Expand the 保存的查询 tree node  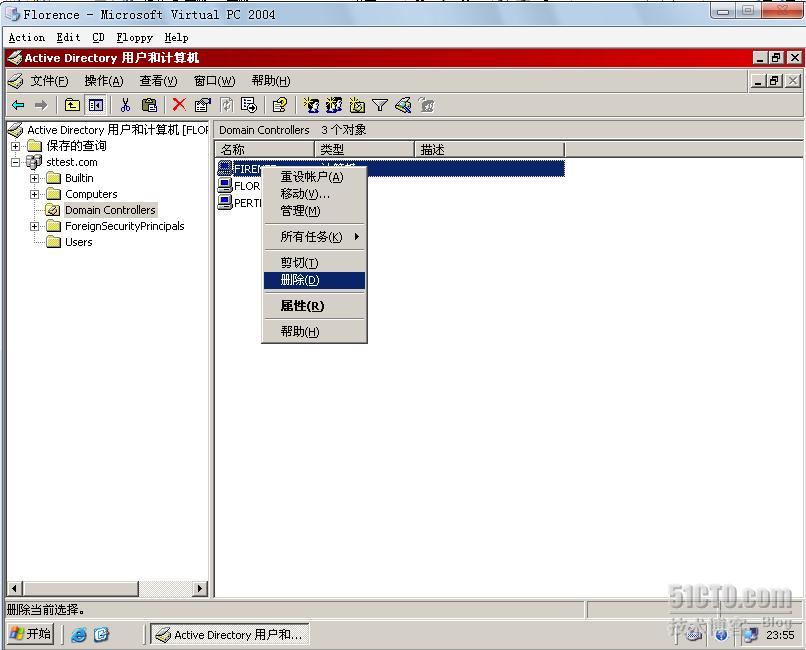(15, 146)
